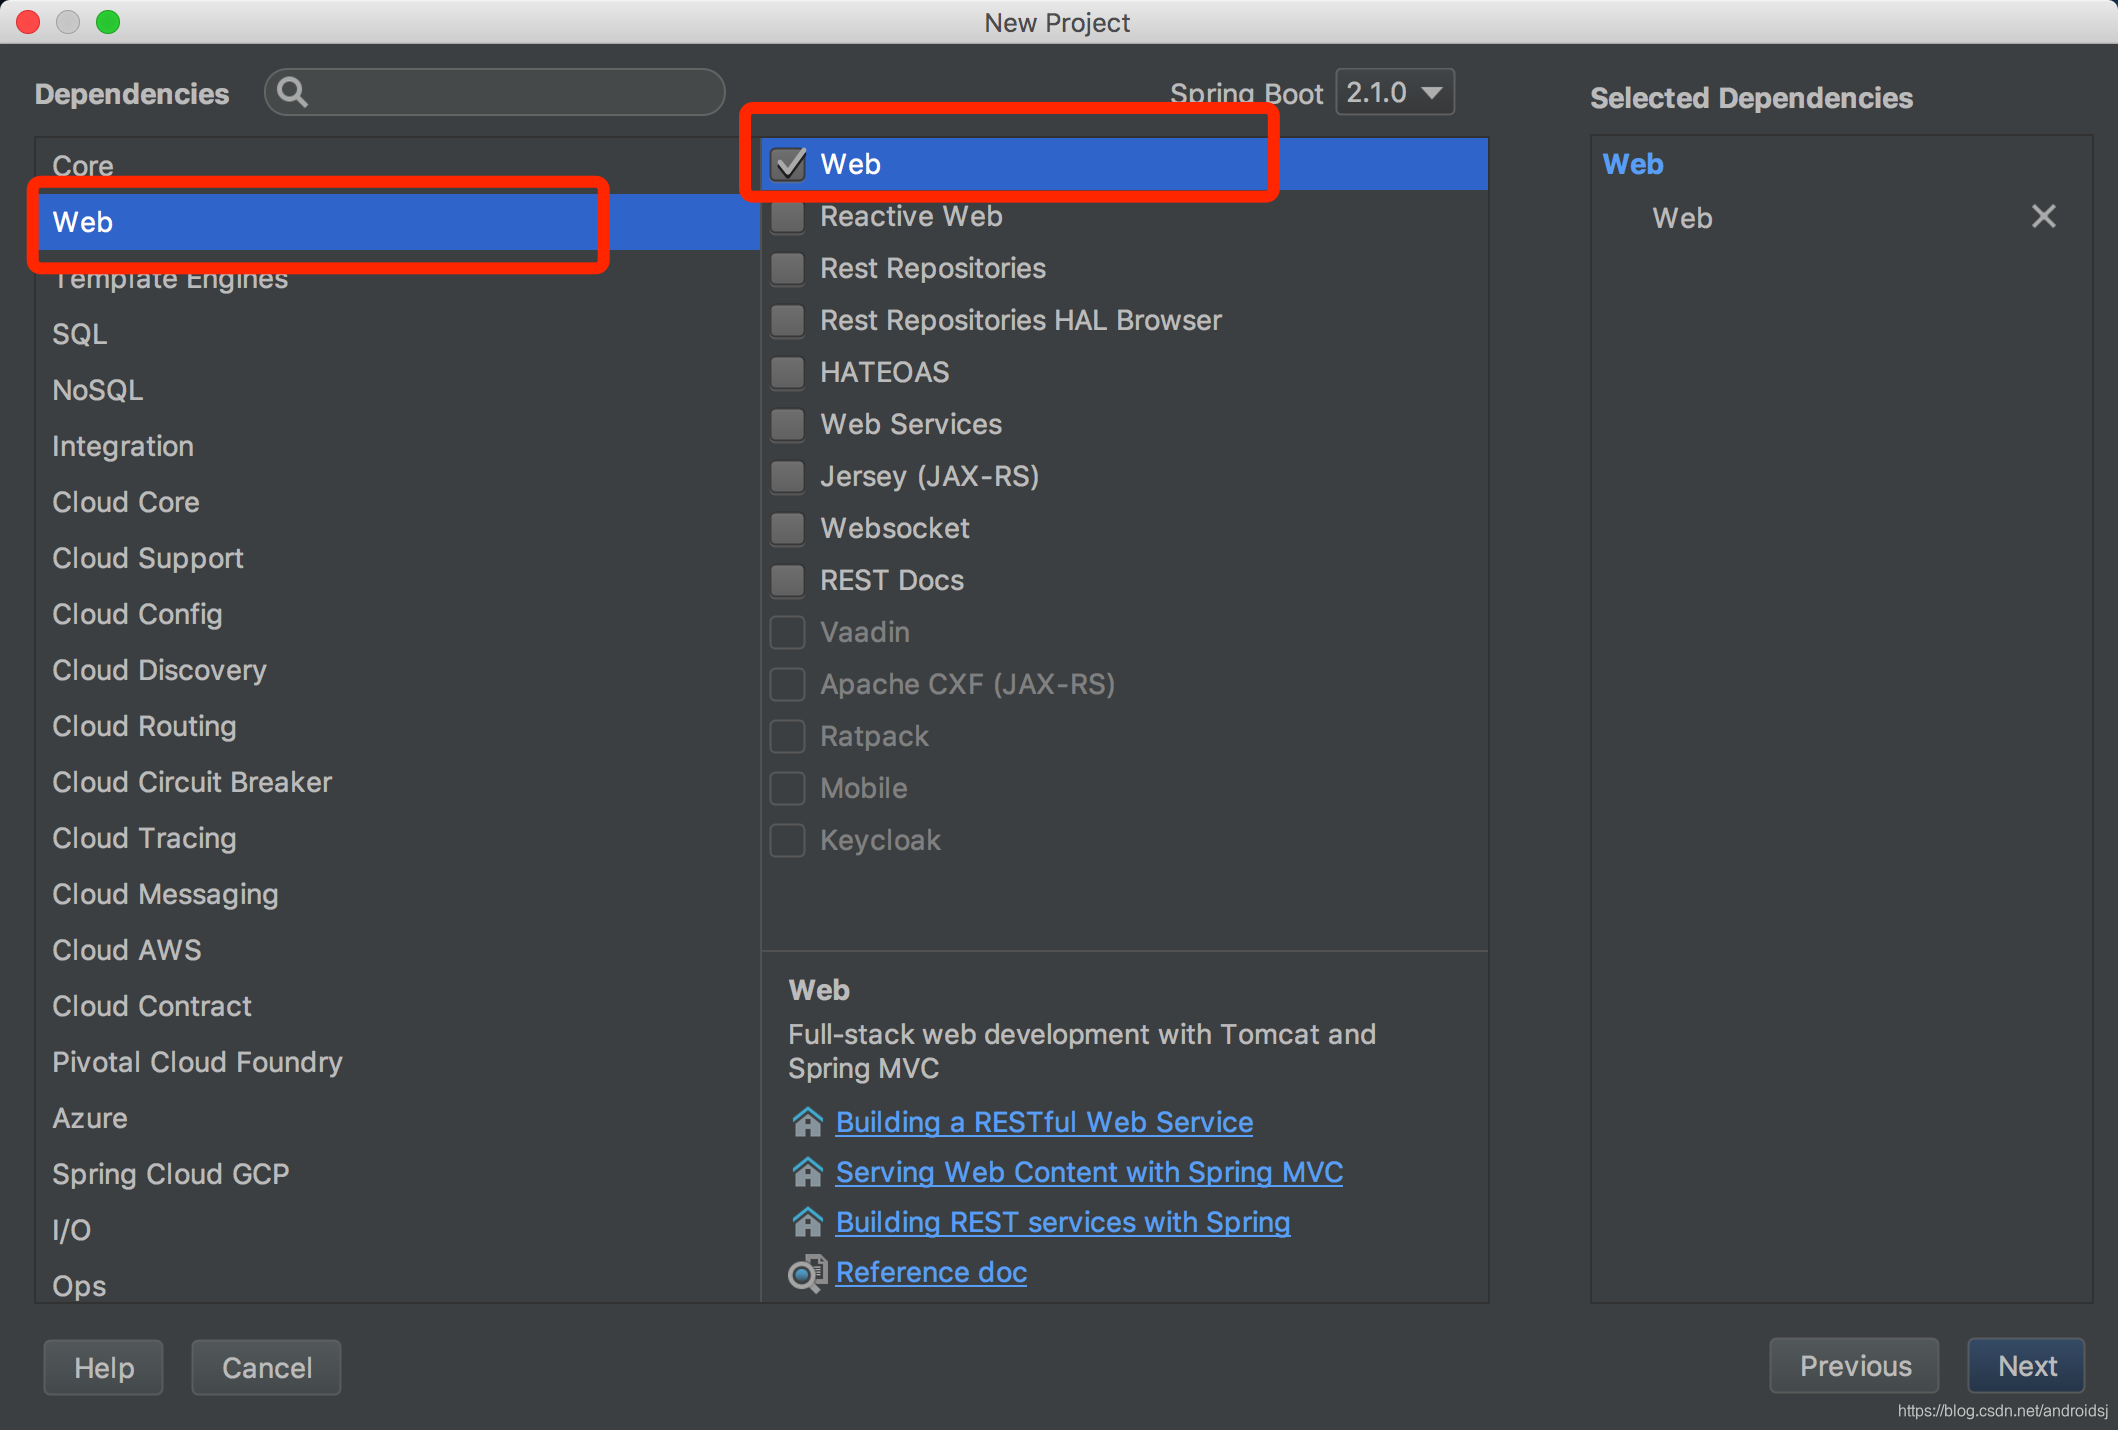Screen dimensions: 2118x1430
Task: Remove Web from selected dependencies
Action: [2043, 217]
